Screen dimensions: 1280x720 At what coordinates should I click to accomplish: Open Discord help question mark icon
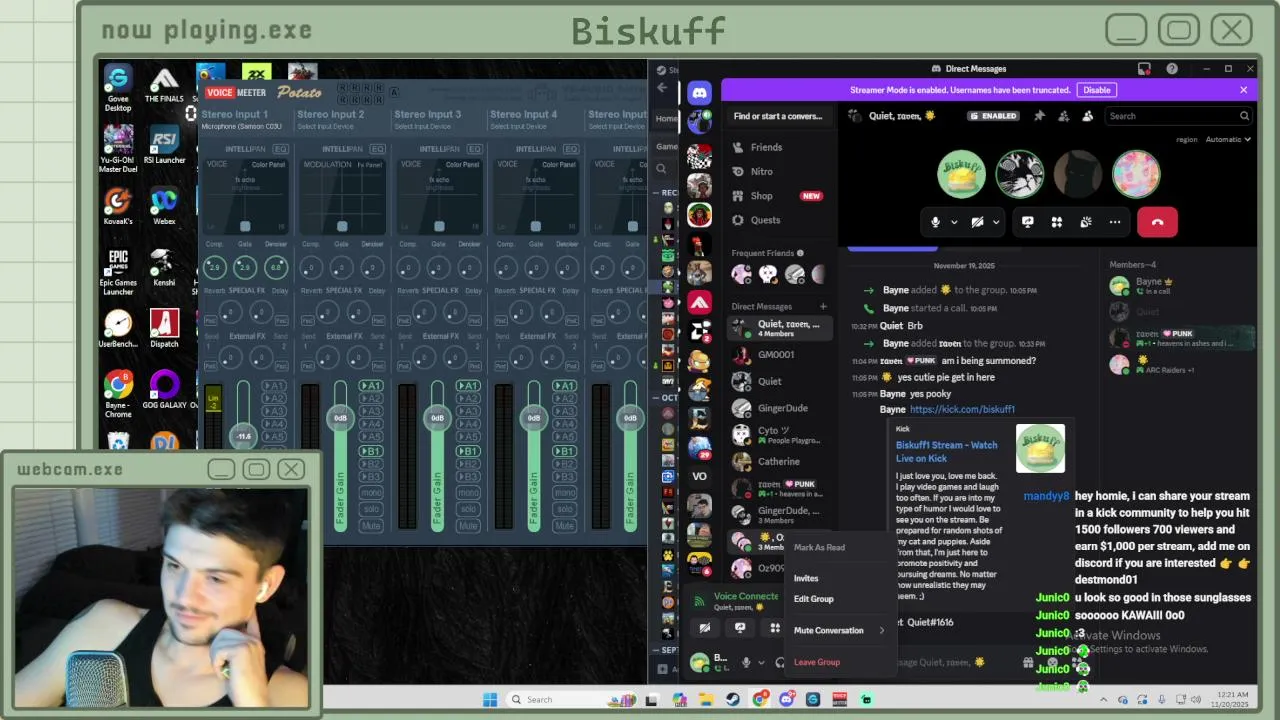point(1172,69)
